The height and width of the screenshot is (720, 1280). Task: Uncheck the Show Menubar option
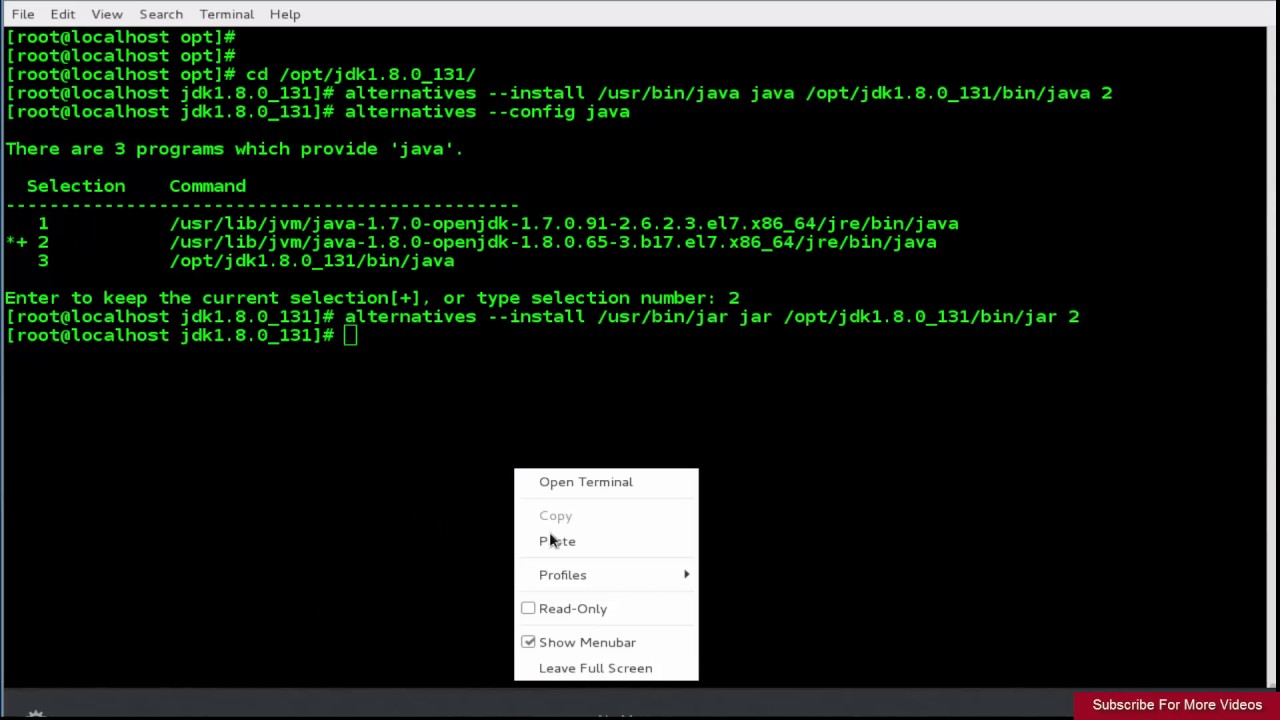[528, 643]
